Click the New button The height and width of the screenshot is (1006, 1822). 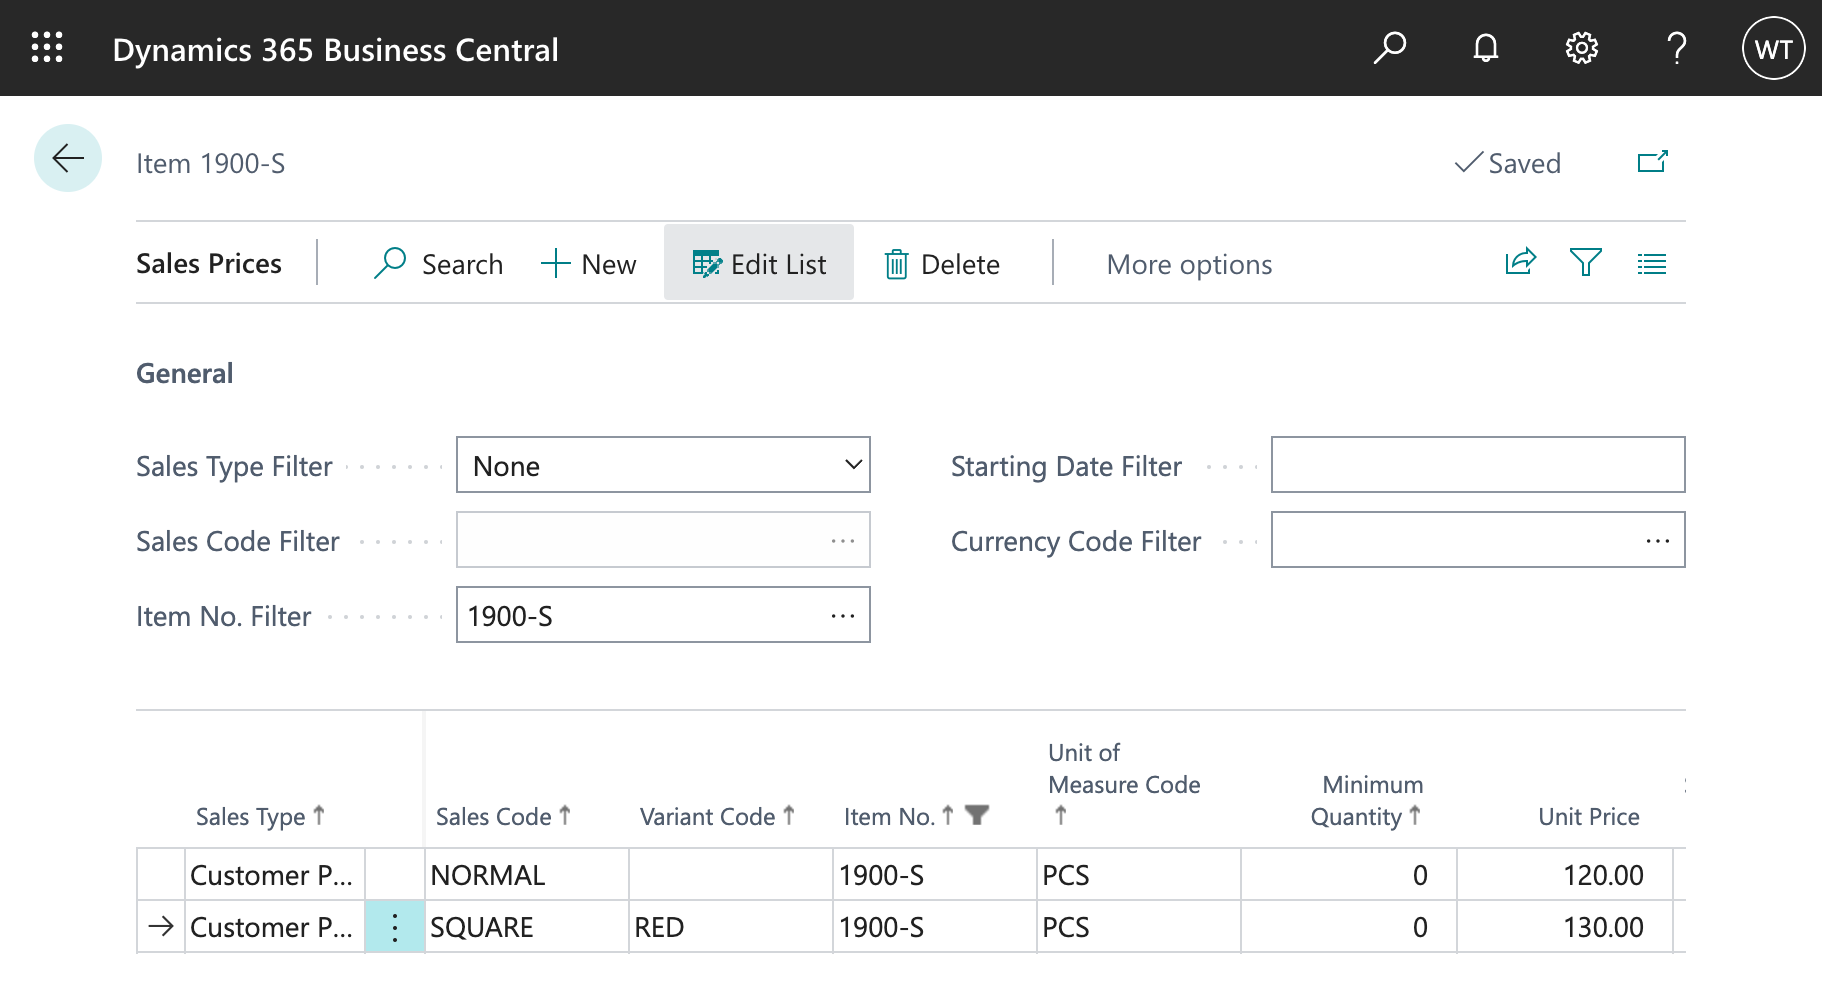589,264
